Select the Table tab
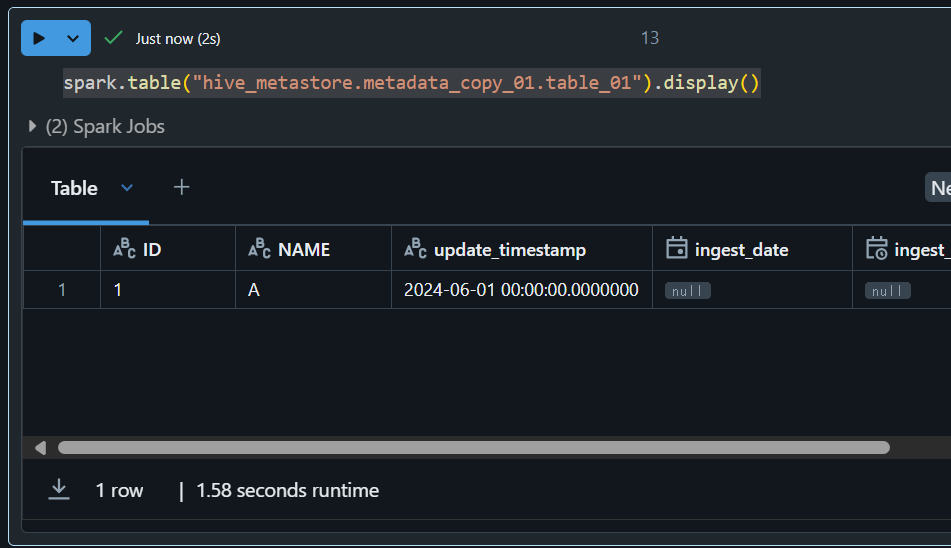951x548 pixels. (74, 188)
